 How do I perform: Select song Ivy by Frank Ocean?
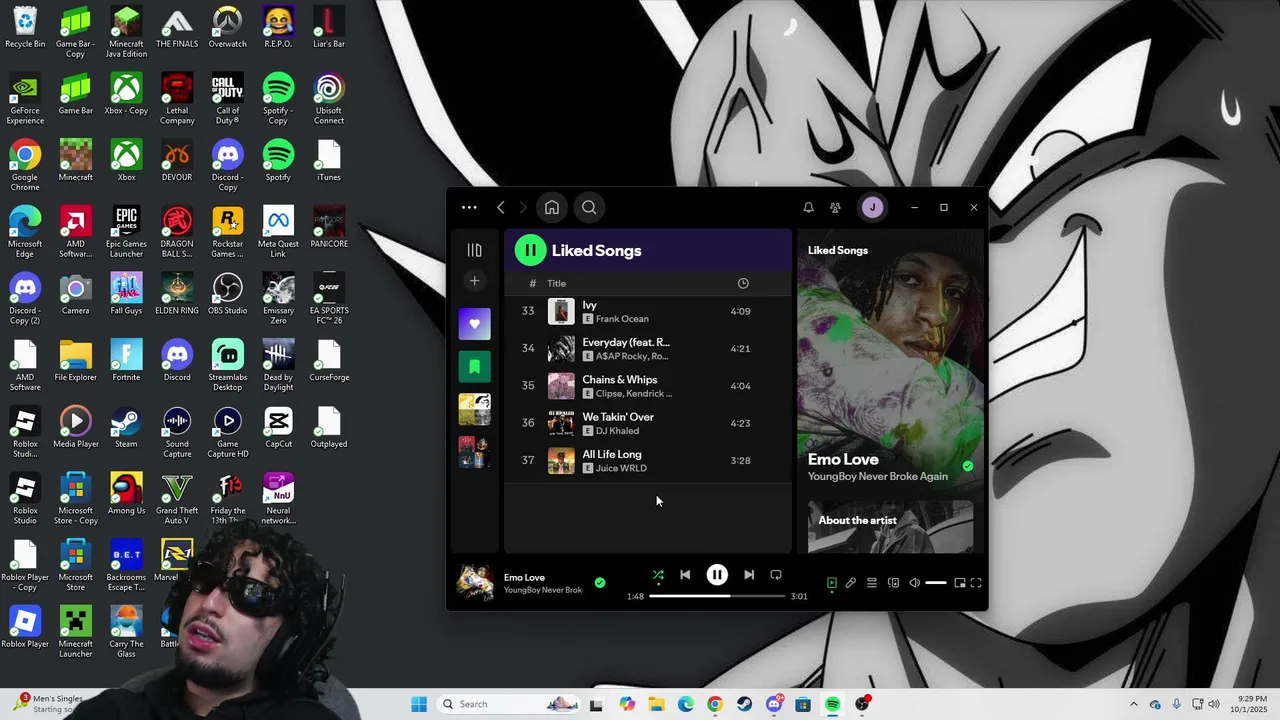pyautogui.click(x=647, y=311)
